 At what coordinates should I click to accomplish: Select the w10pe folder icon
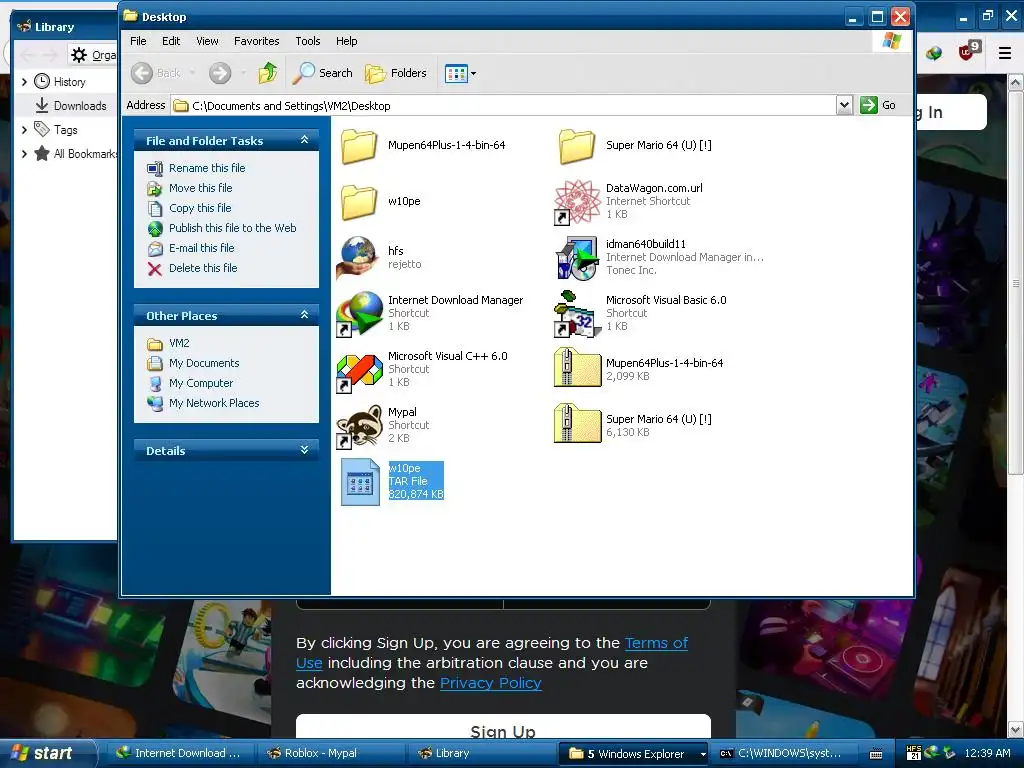pos(359,202)
